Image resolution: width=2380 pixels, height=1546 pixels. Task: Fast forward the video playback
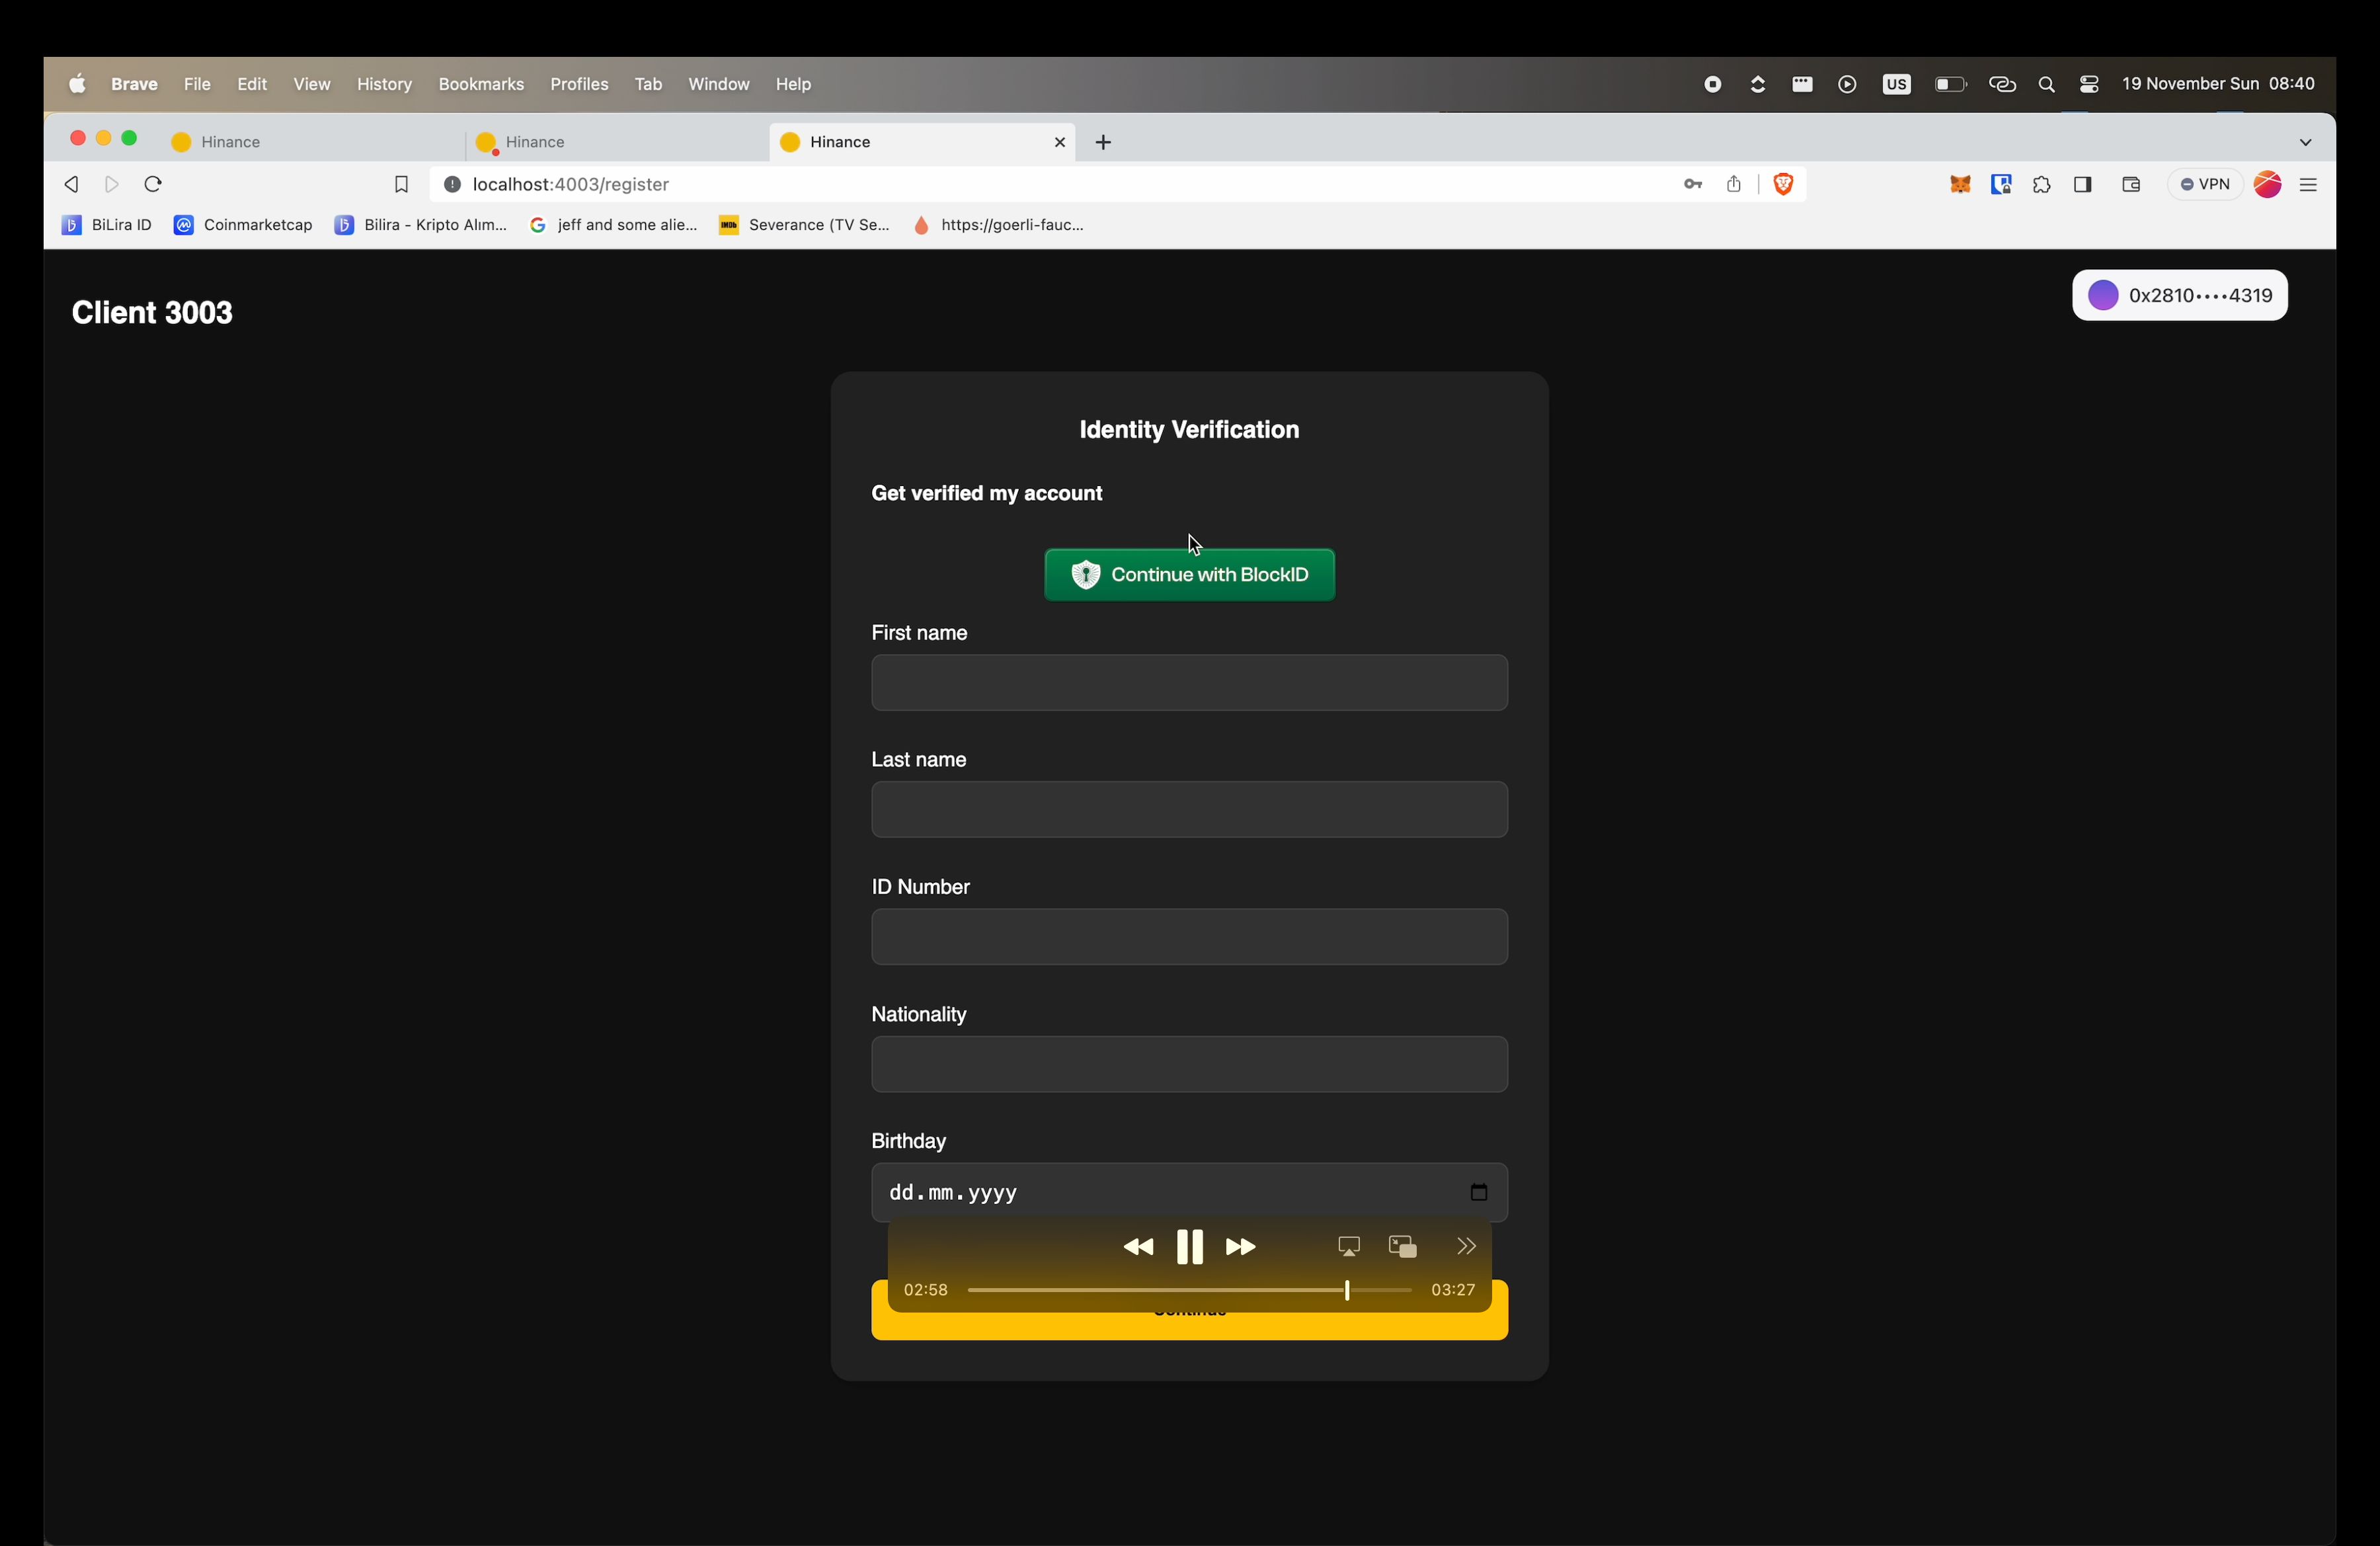pyautogui.click(x=1241, y=1247)
